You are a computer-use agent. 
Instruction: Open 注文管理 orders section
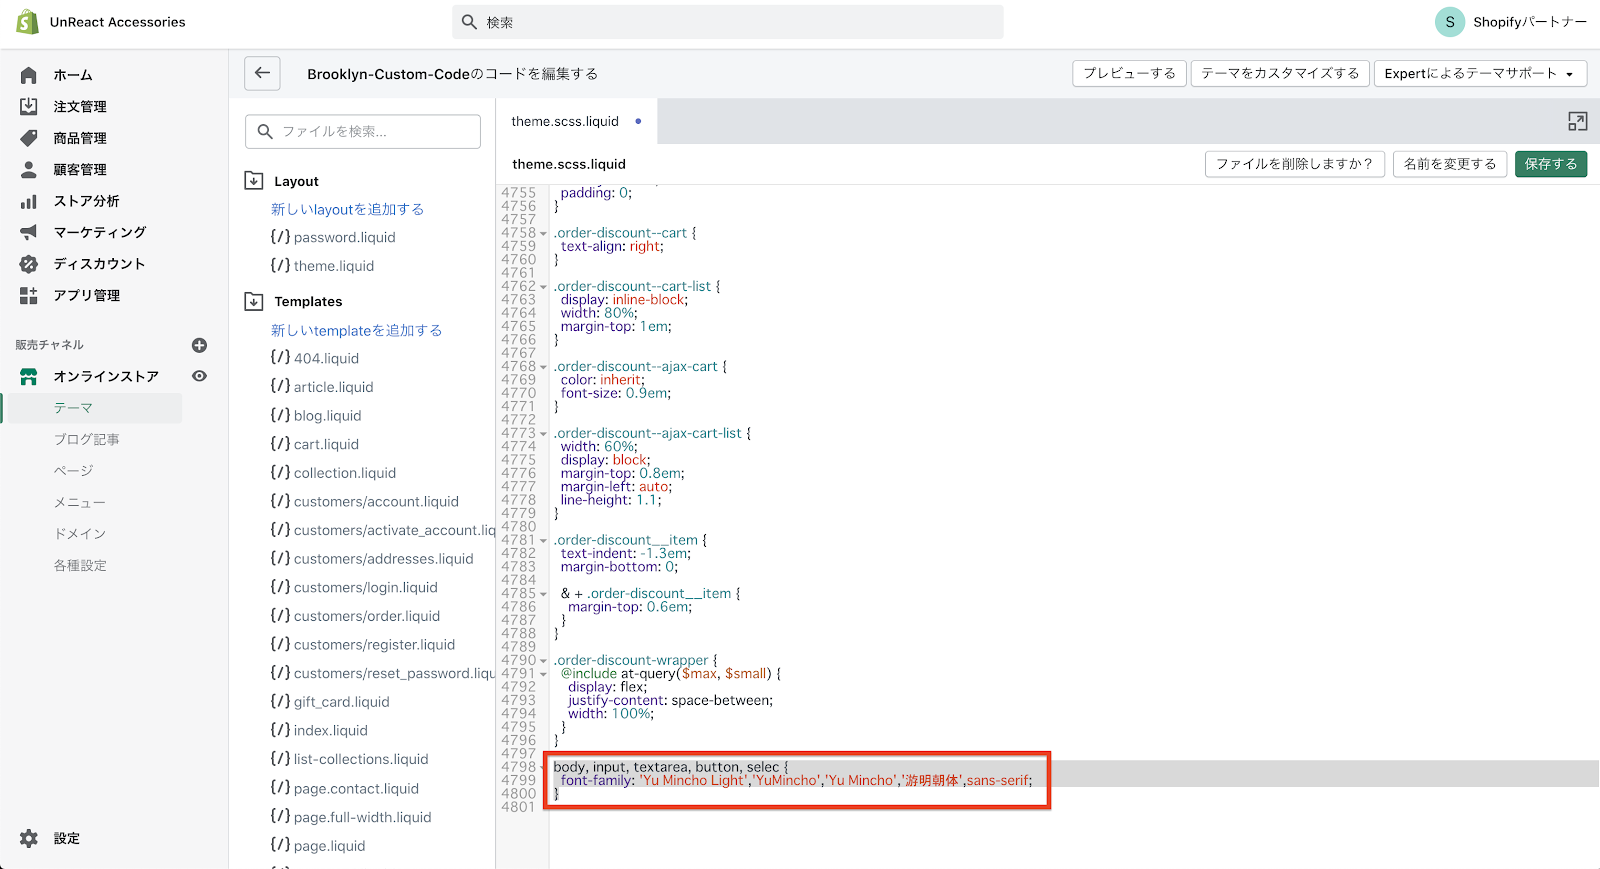click(79, 107)
